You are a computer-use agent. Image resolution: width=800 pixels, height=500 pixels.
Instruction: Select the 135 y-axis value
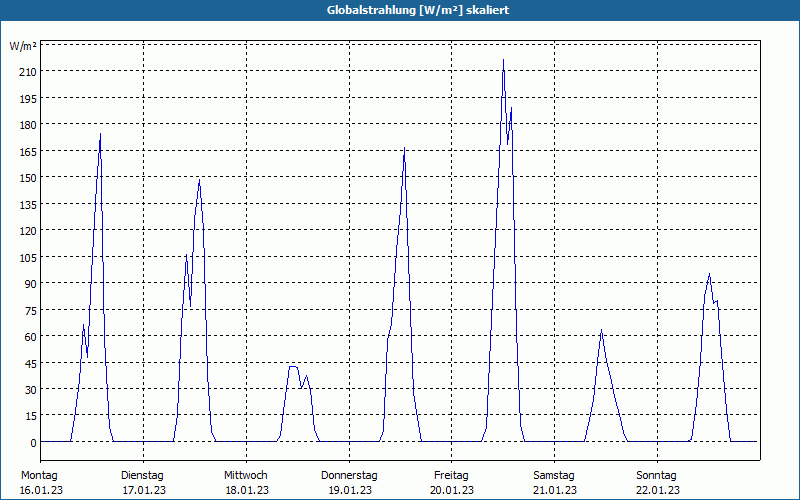point(28,205)
